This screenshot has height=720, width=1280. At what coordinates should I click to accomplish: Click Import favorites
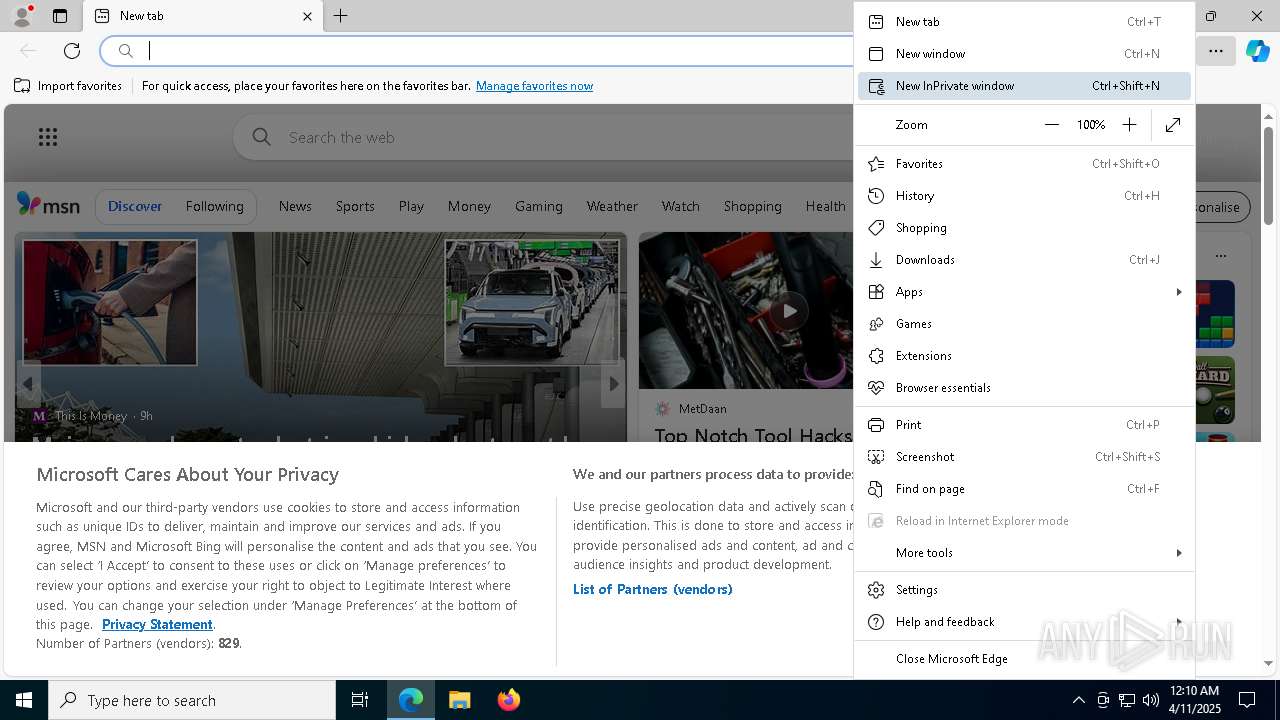[x=68, y=86]
